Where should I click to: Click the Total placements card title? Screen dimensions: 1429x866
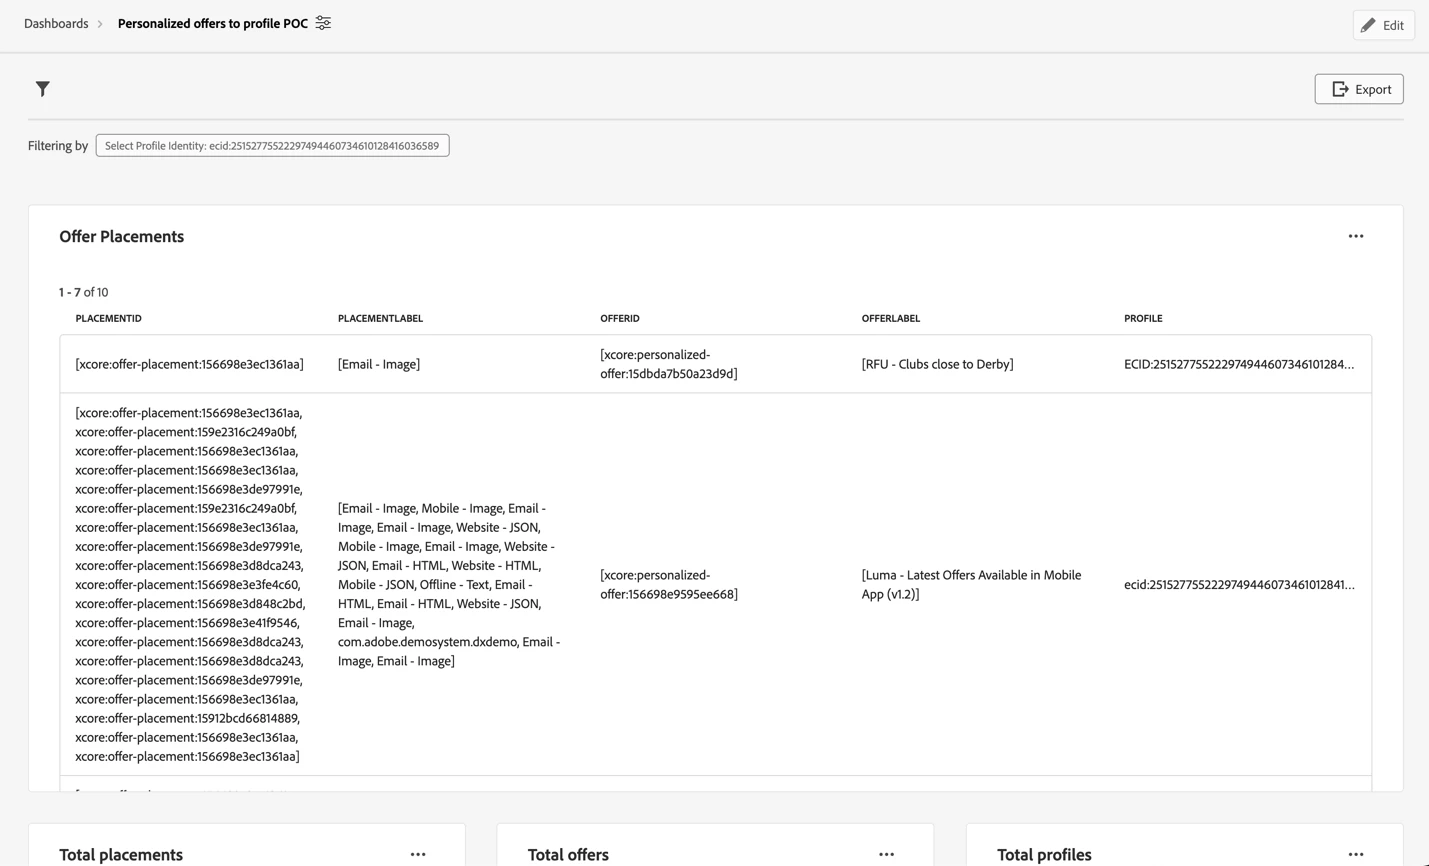[121, 854]
